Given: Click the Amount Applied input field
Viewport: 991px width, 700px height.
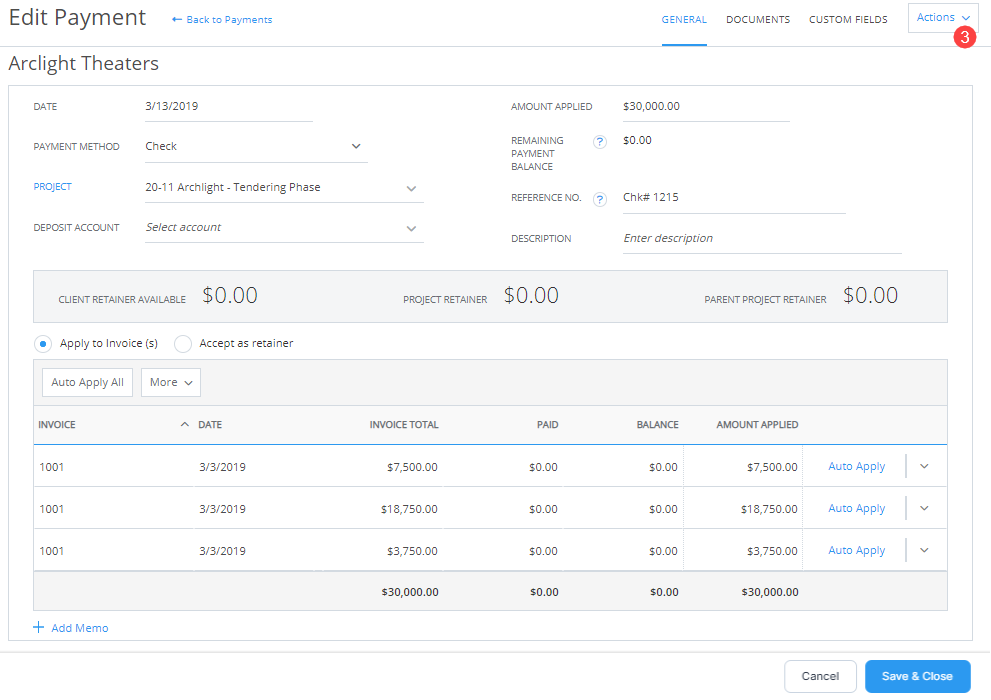Looking at the screenshot, I should point(706,107).
